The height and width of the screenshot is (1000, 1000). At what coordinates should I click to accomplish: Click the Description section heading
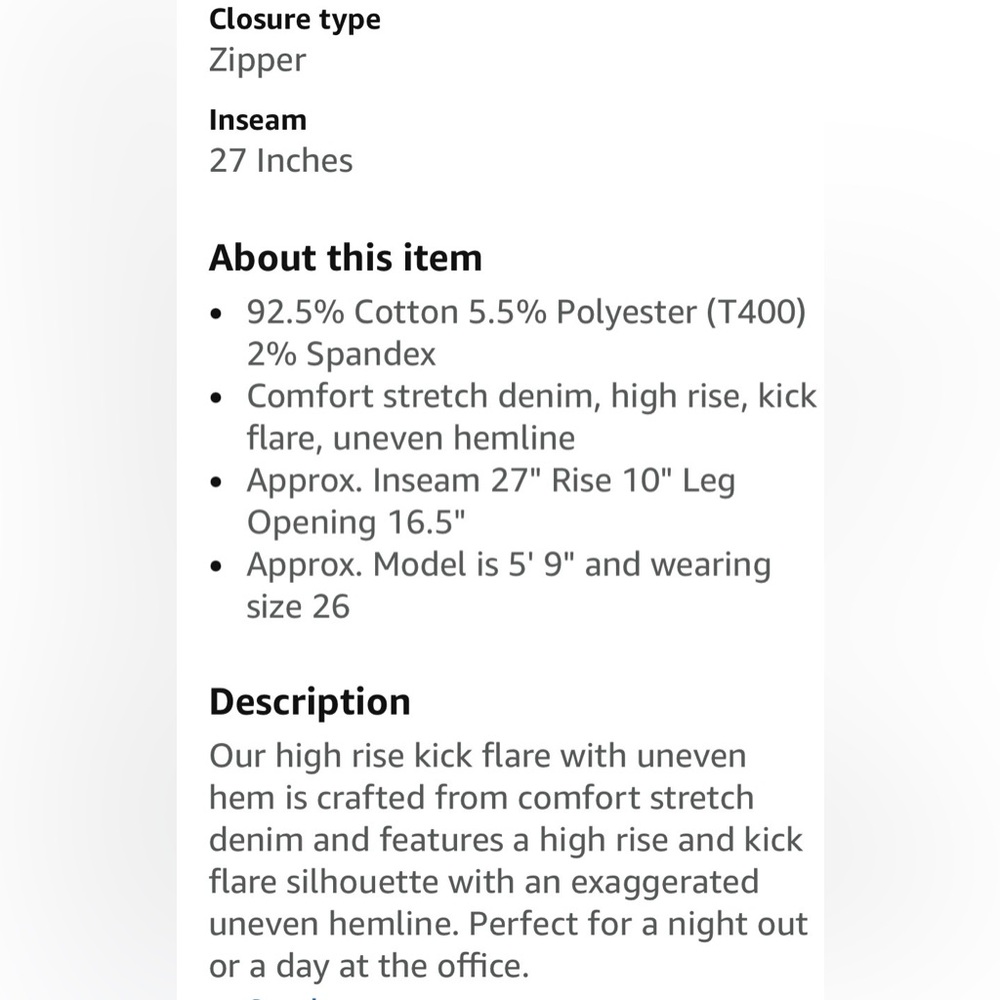pyautogui.click(x=309, y=702)
